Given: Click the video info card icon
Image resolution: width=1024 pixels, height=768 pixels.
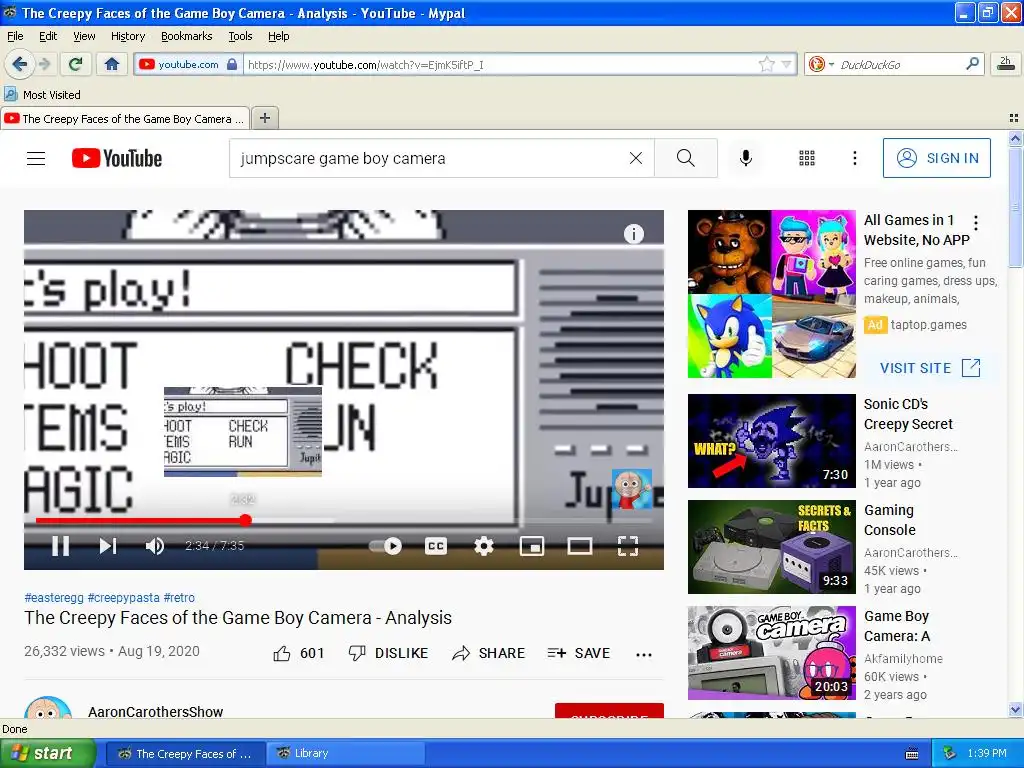Looking at the screenshot, I should point(633,234).
